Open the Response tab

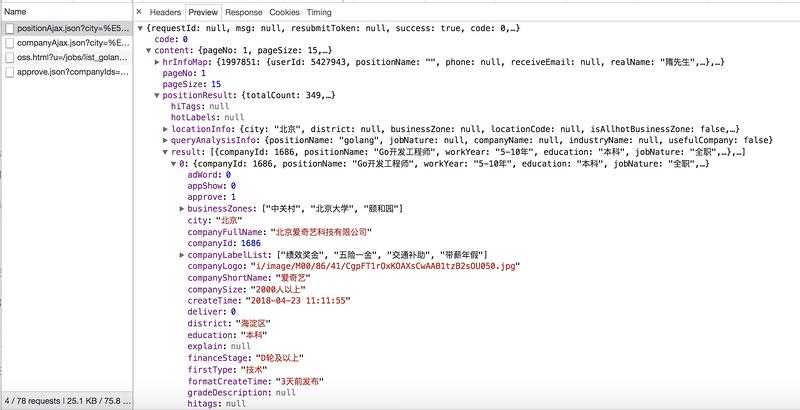243,12
